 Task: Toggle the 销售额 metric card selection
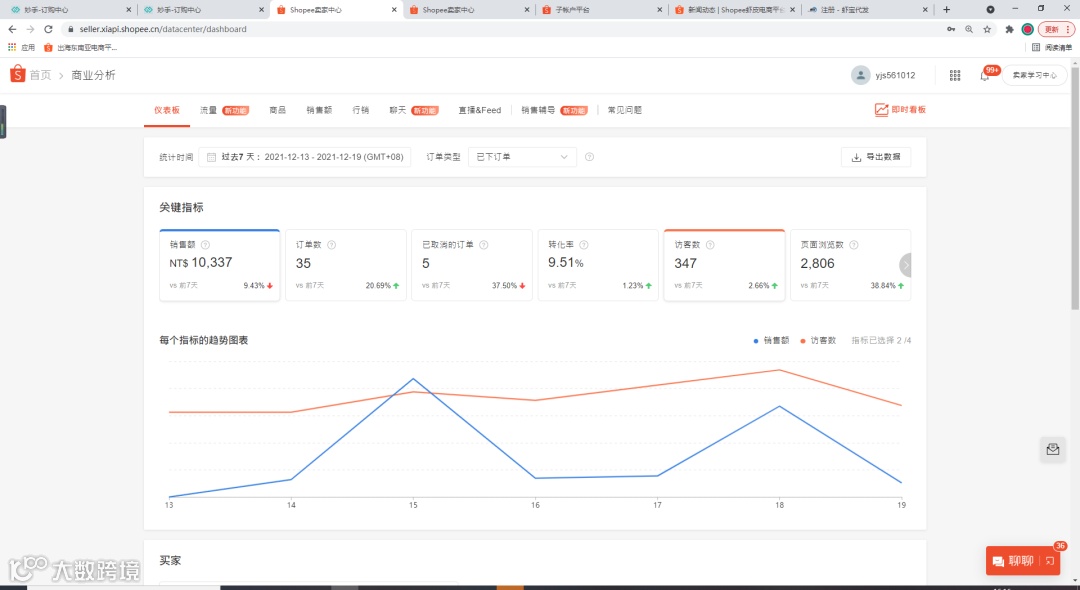pos(220,265)
